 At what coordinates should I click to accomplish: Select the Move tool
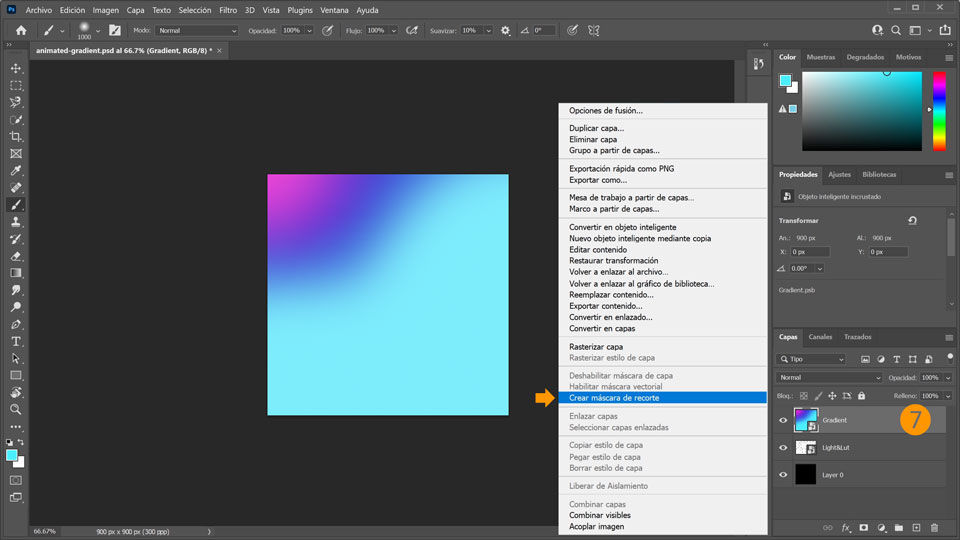coord(16,68)
